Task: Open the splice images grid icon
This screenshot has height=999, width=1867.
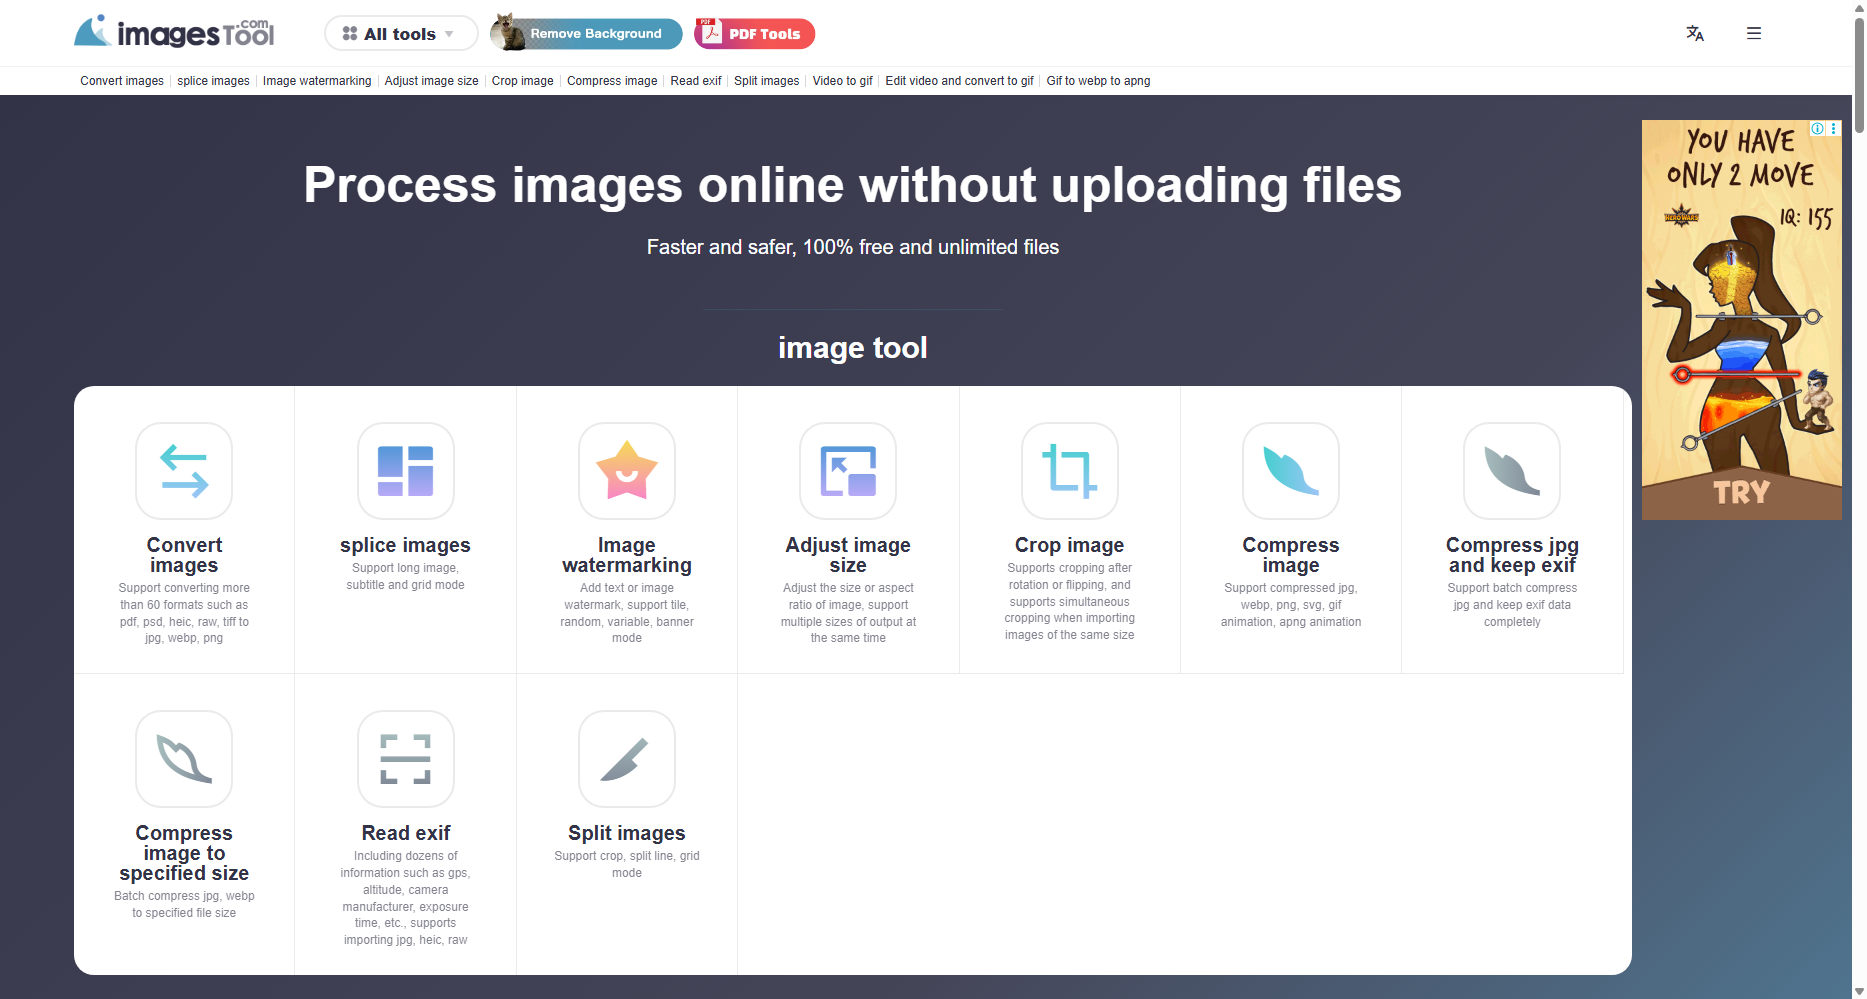Action: pyautogui.click(x=405, y=471)
